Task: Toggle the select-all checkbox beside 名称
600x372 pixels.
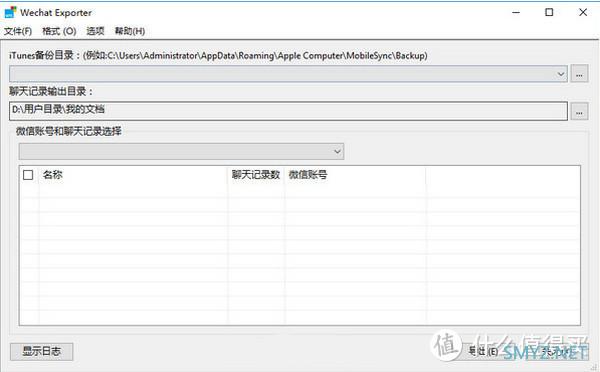Action: pos(28,175)
